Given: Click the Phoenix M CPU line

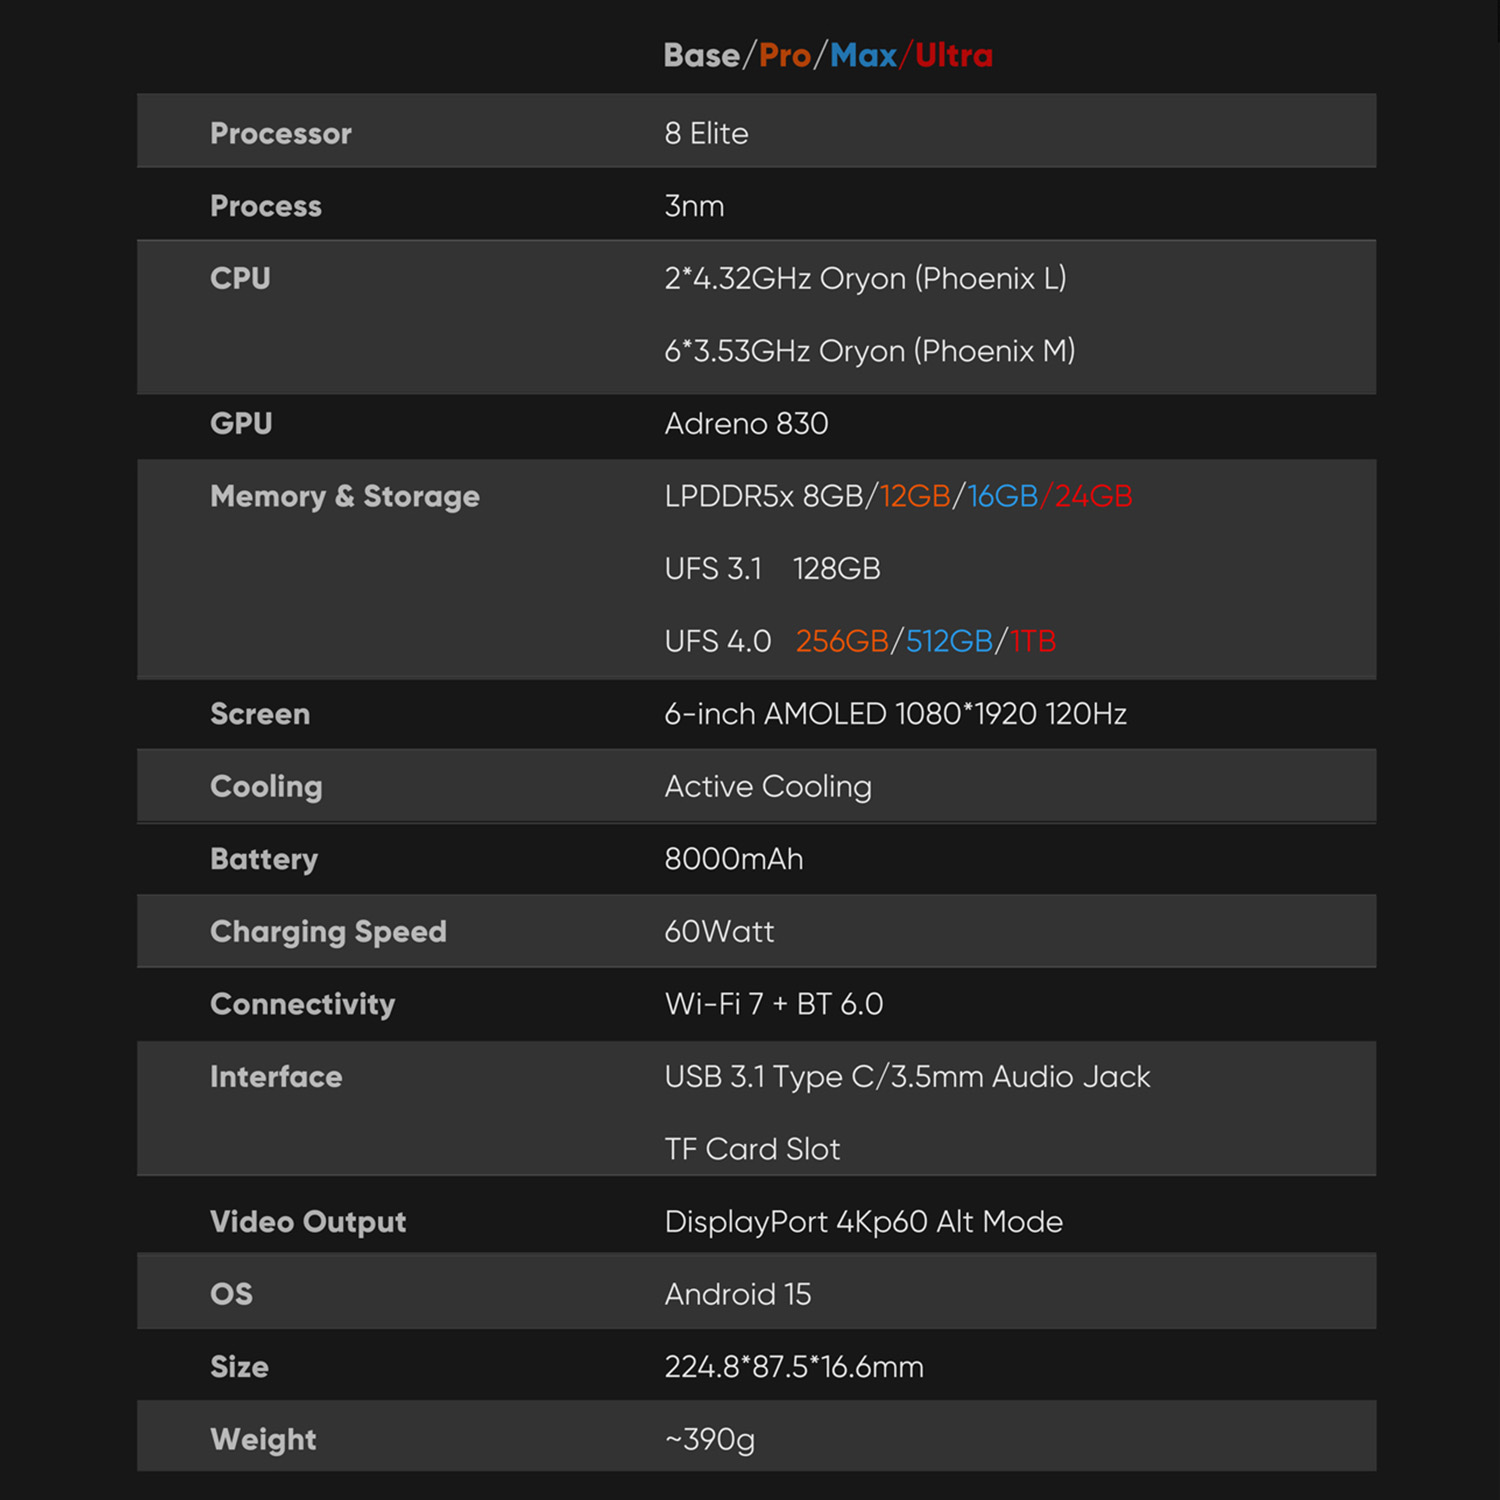Looking at the screenshot, I should click(869, 351).
